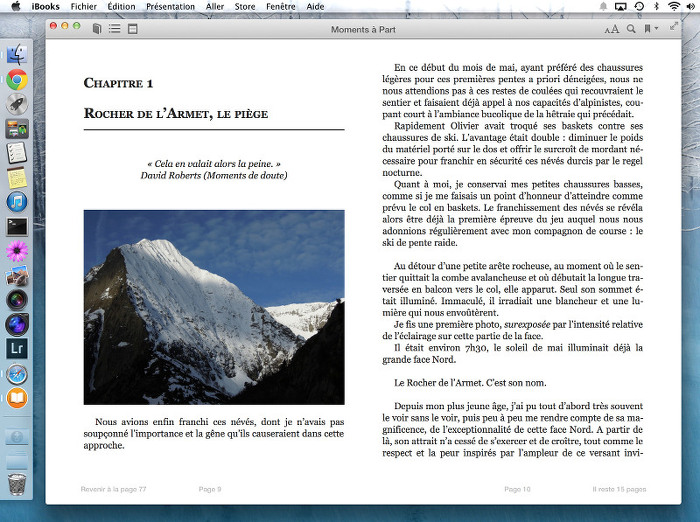700x522 pixels.
Task: Open Mission Control icon in Dock
Action: (17, 129)
